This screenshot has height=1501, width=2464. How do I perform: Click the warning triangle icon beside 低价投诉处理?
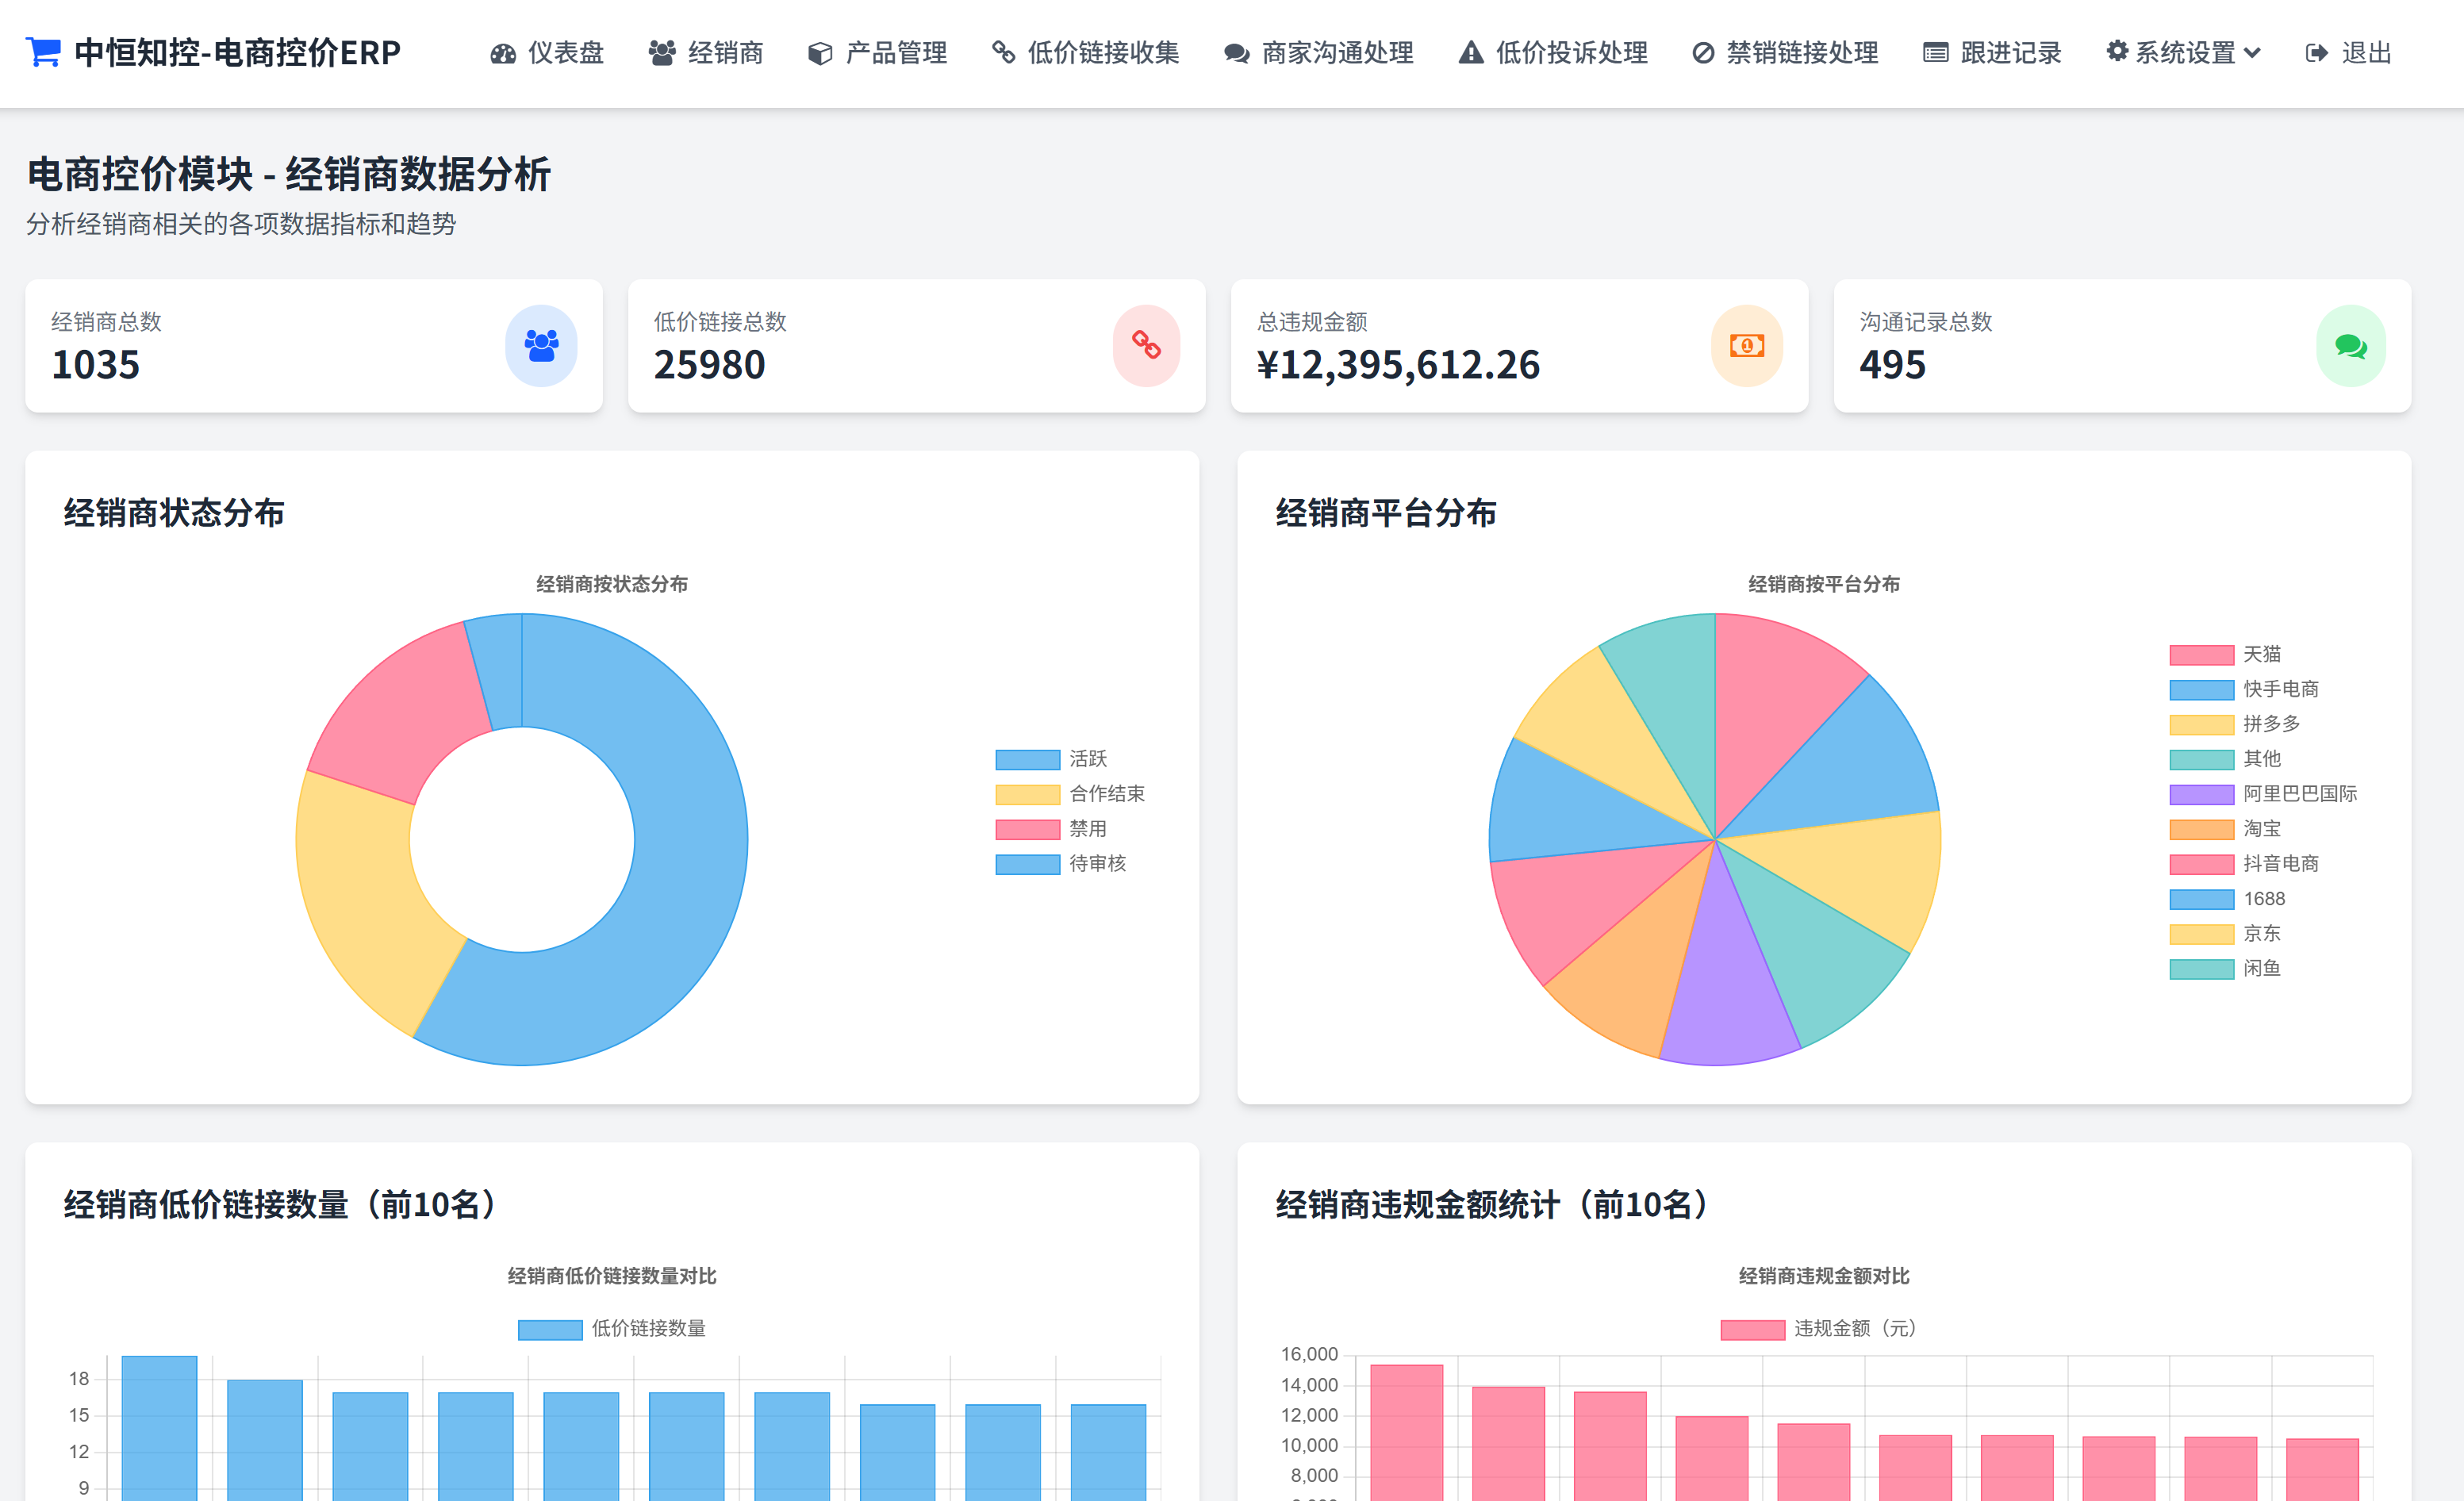pyautogui.click(x=1471, y=52)
